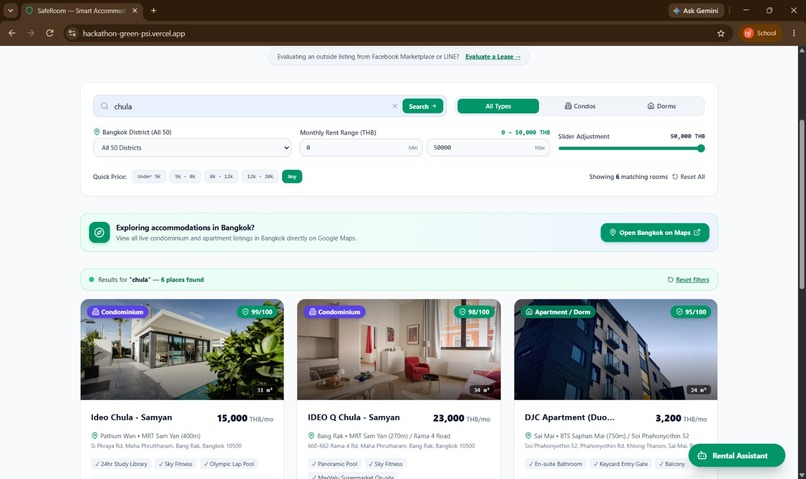The height and width of the screenshot is (479, 806).
Task: Open Chrome three-dot menu
Action: [794, 33]
